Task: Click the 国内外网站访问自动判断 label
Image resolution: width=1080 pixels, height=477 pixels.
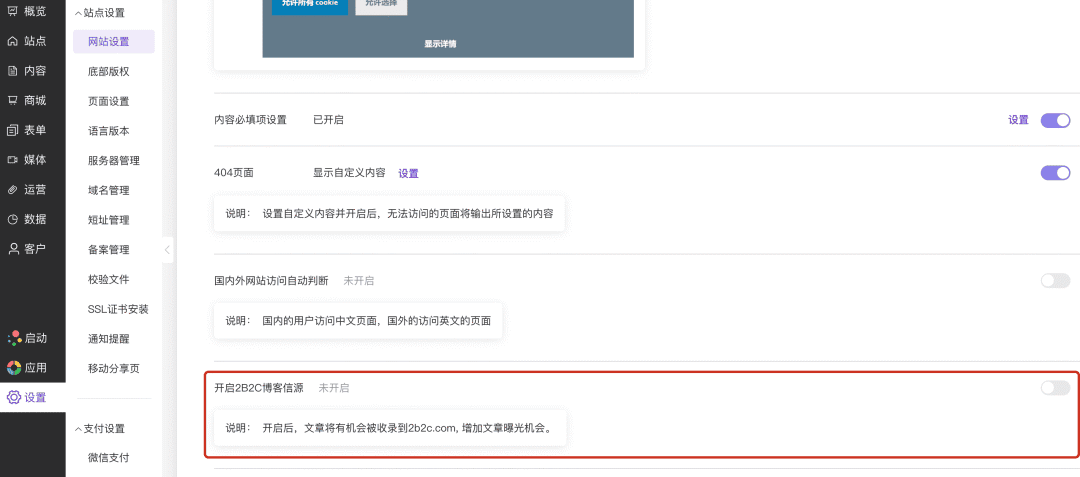Action: [271, 281]
